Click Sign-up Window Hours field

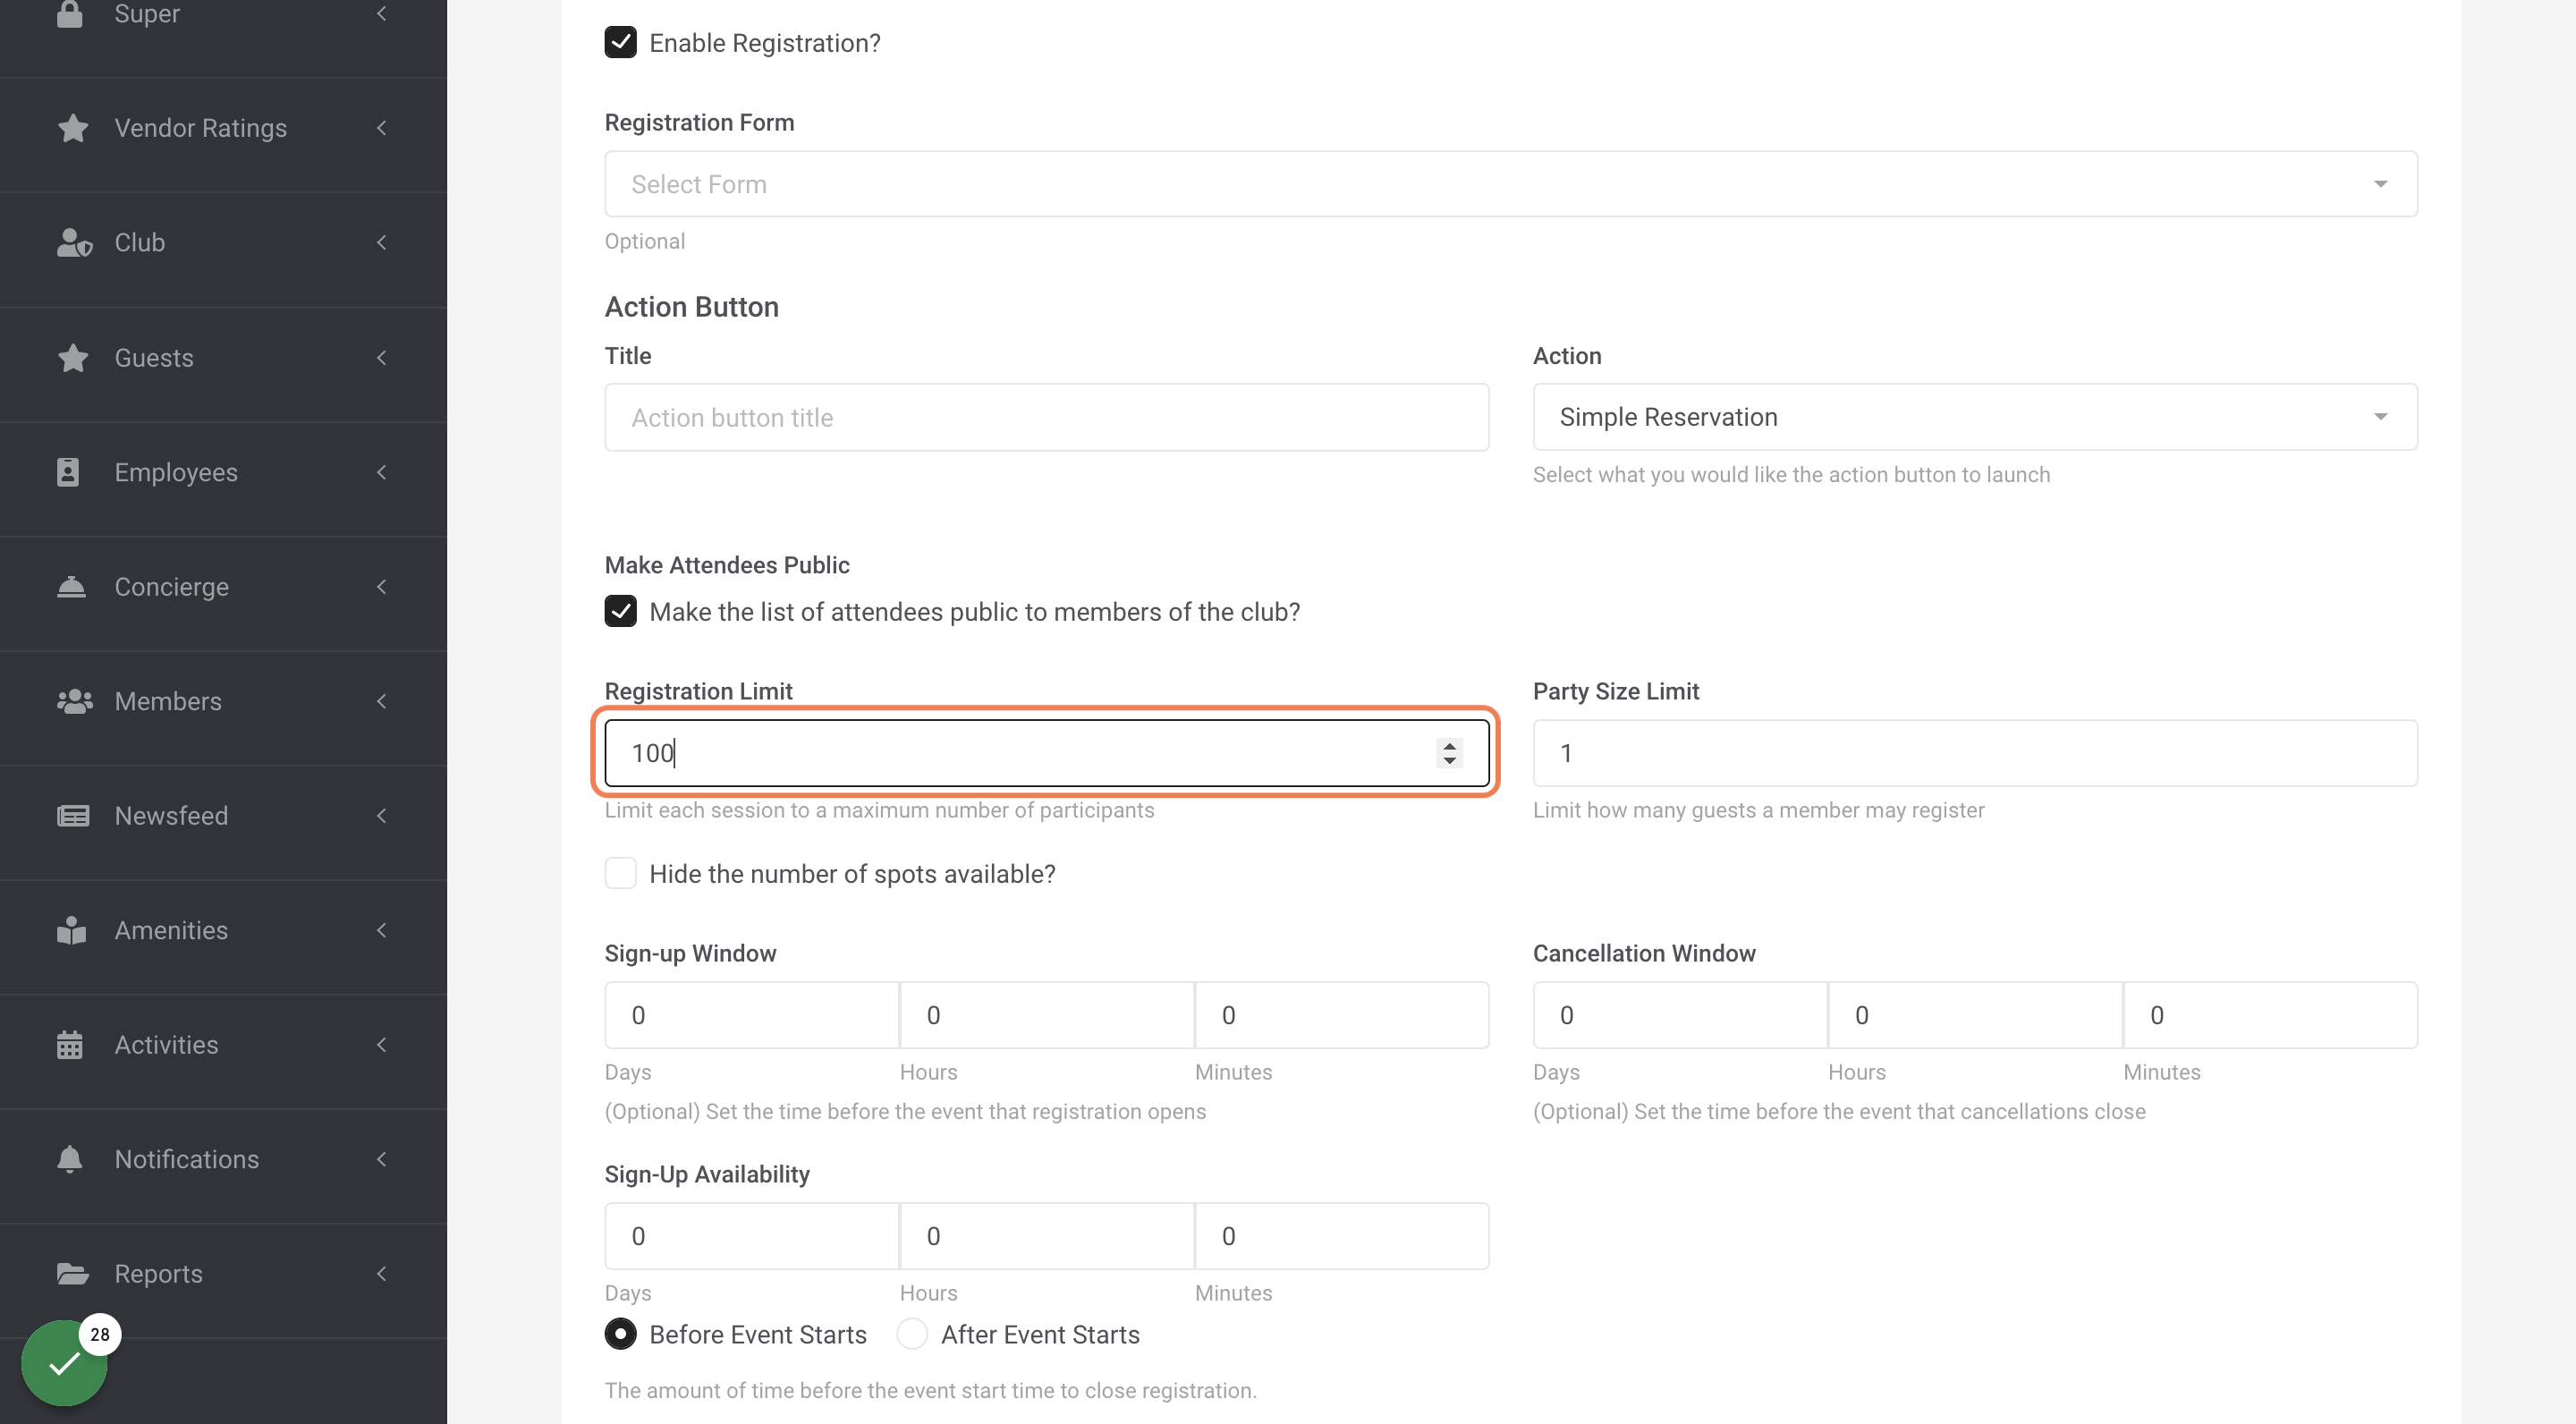[1047, 1015]
